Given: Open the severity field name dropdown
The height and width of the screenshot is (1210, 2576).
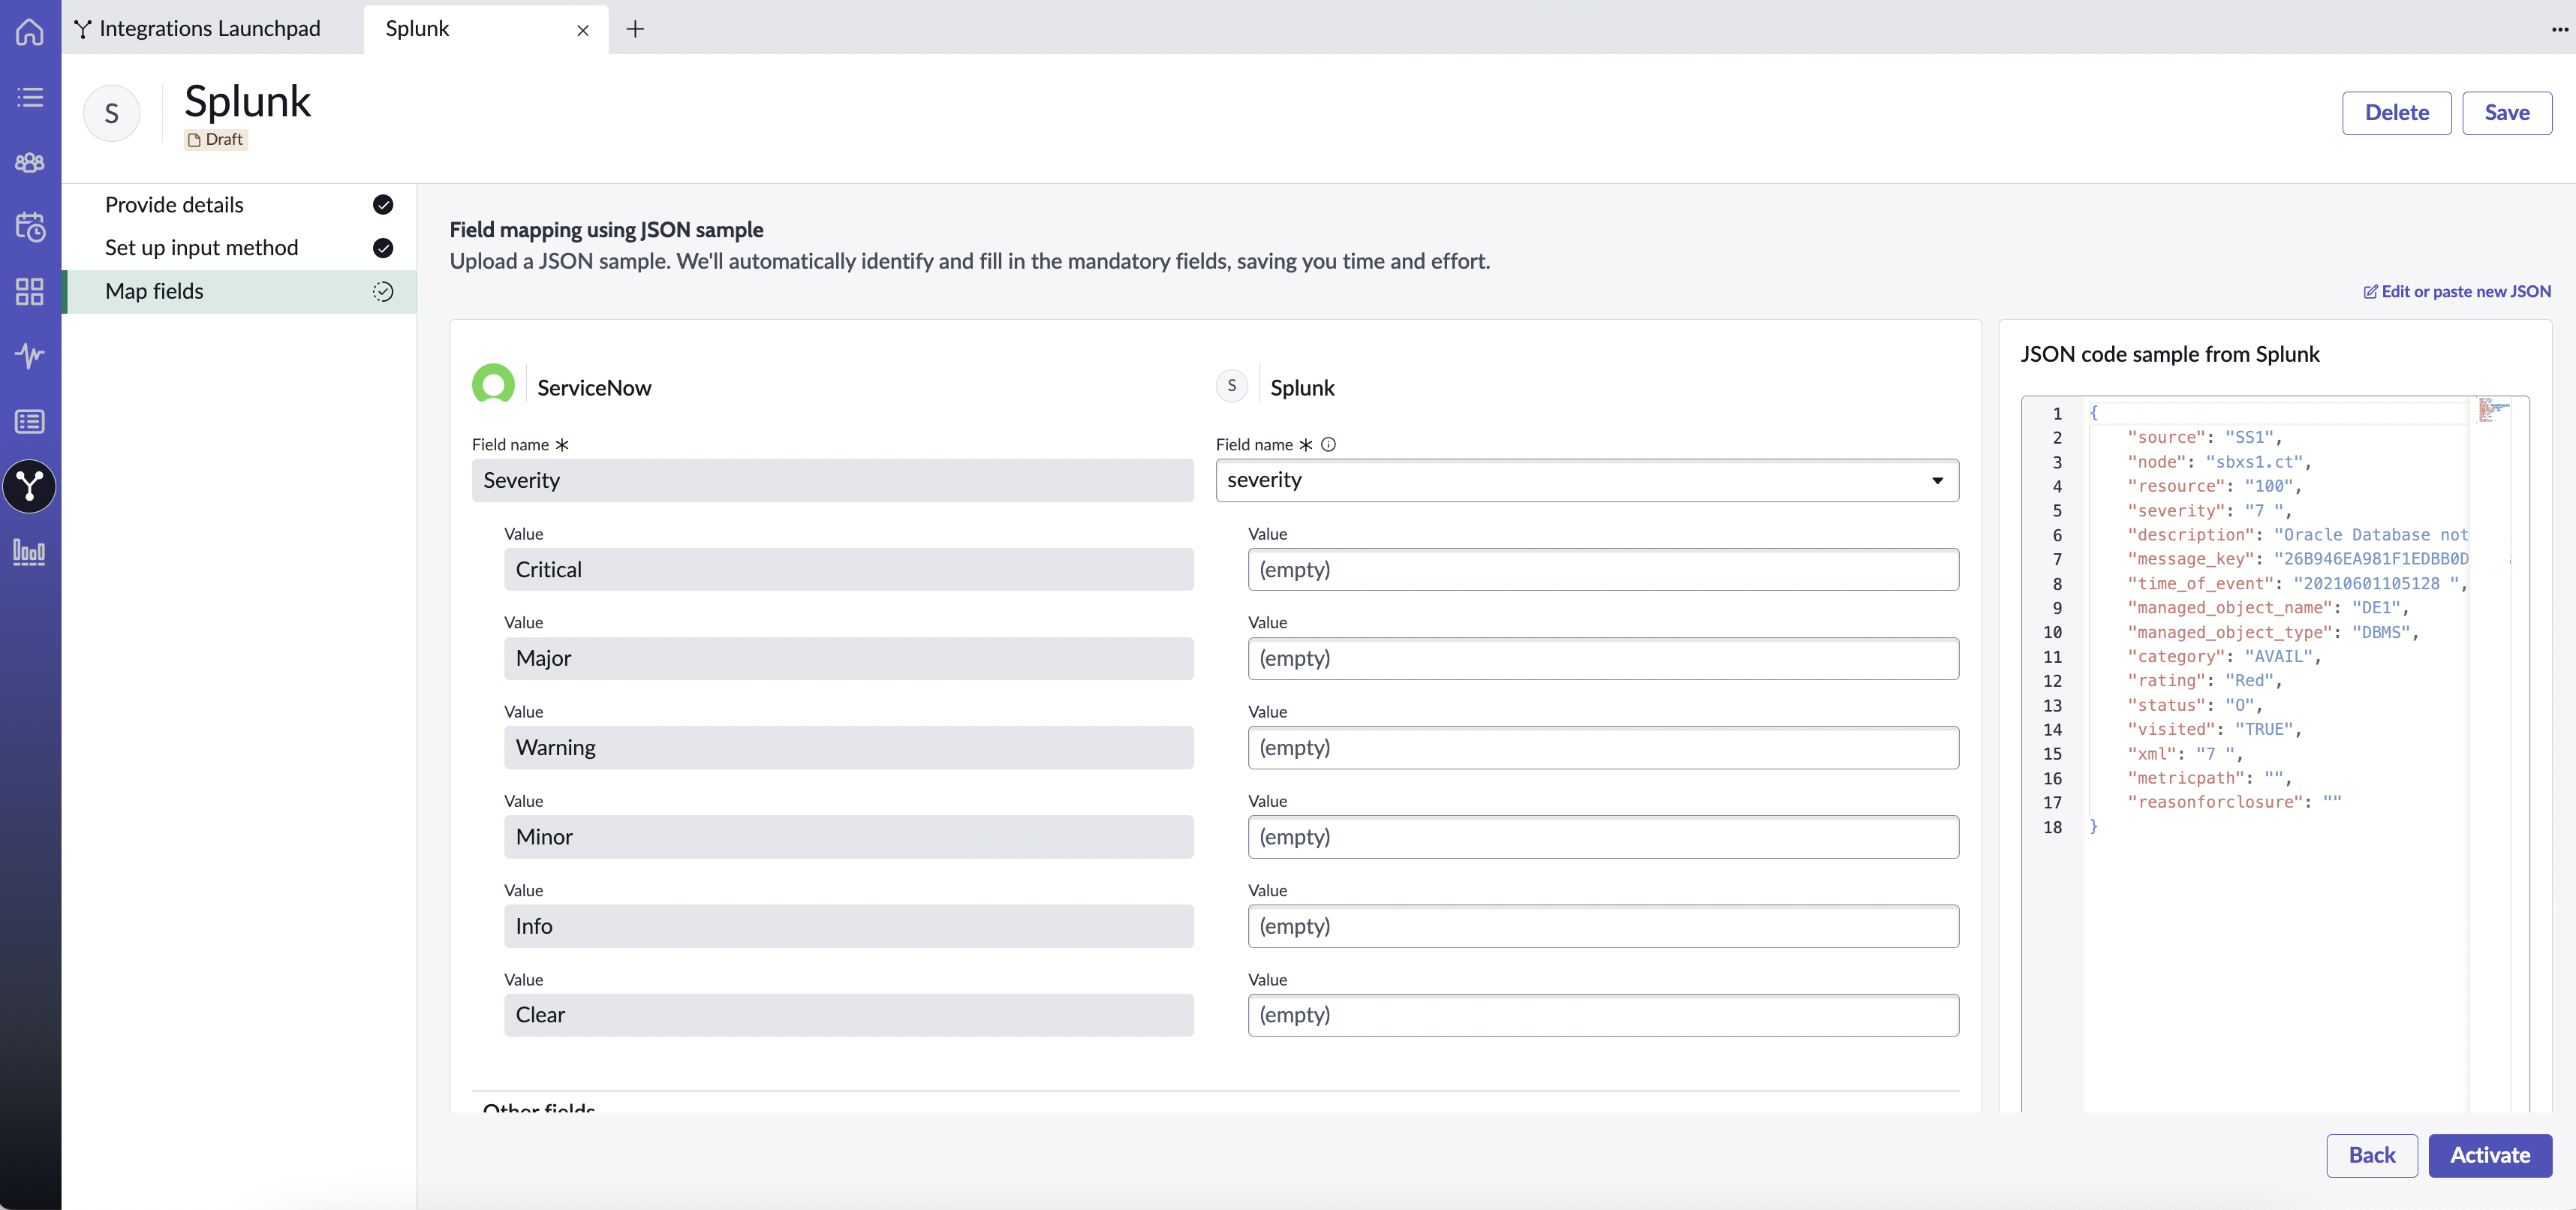Looking at the screenshot, I should 1587,481.
